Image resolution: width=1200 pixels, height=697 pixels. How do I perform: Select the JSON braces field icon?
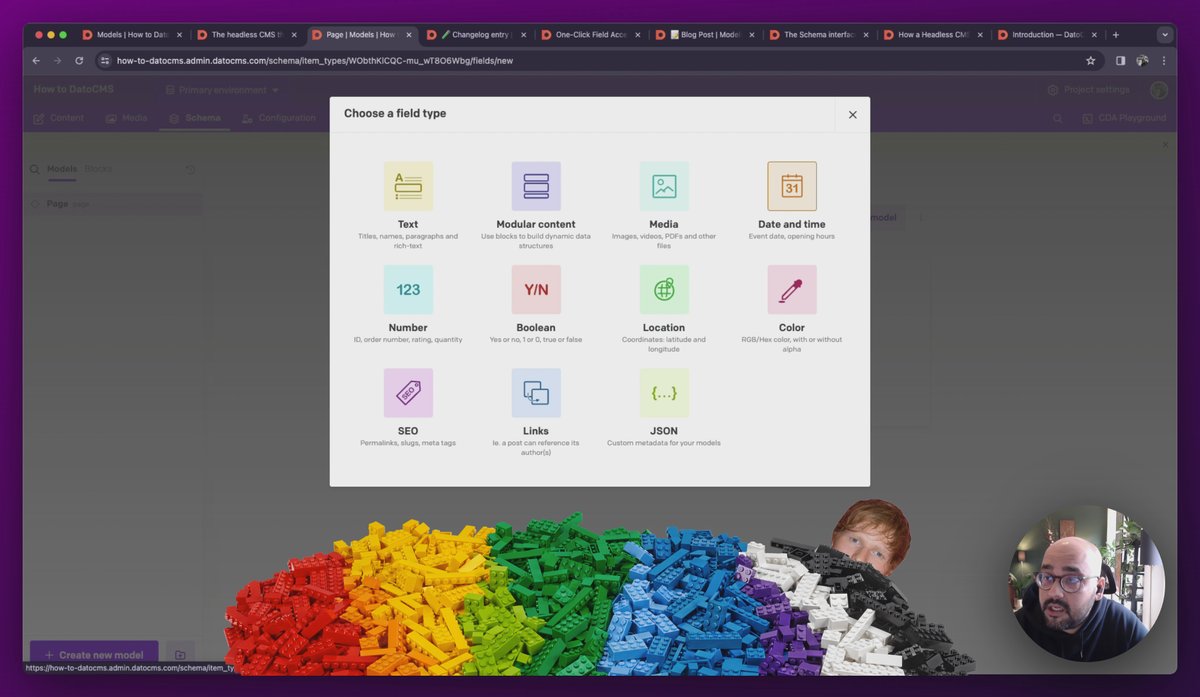[x=664, y=393]
